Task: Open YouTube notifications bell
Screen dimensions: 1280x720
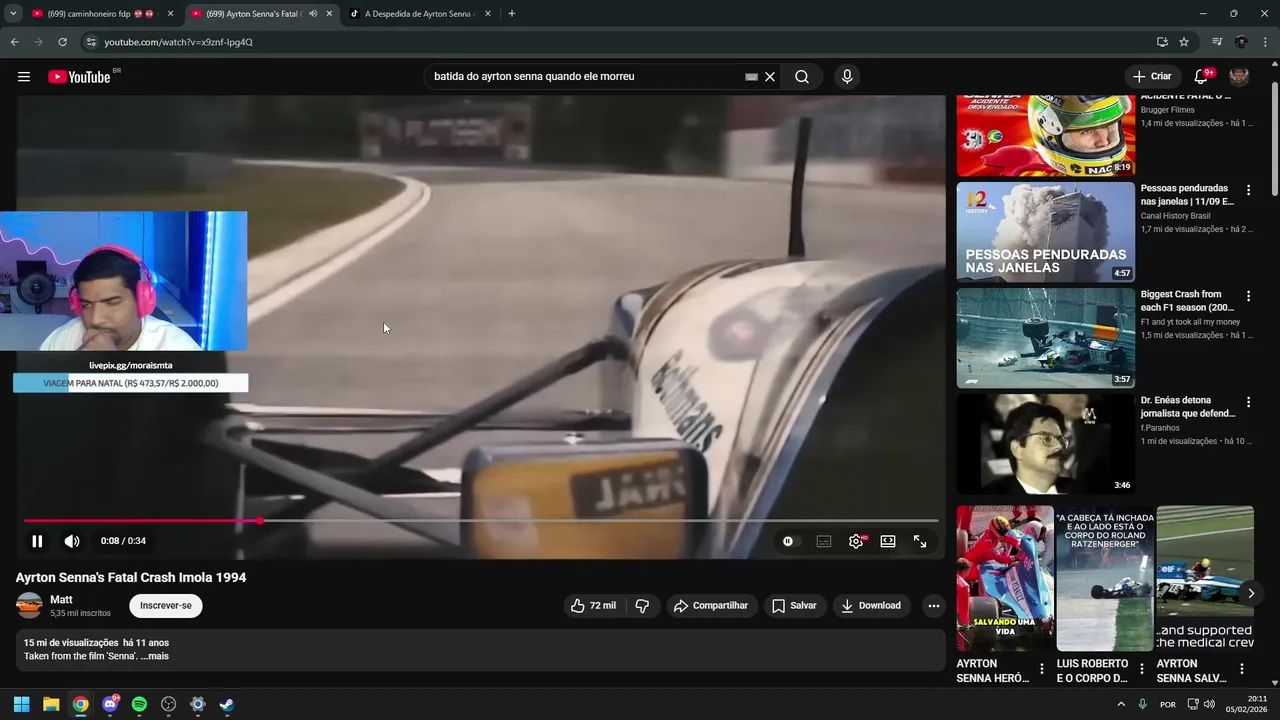Action: pyautogui.click(x=1202, y=77)
